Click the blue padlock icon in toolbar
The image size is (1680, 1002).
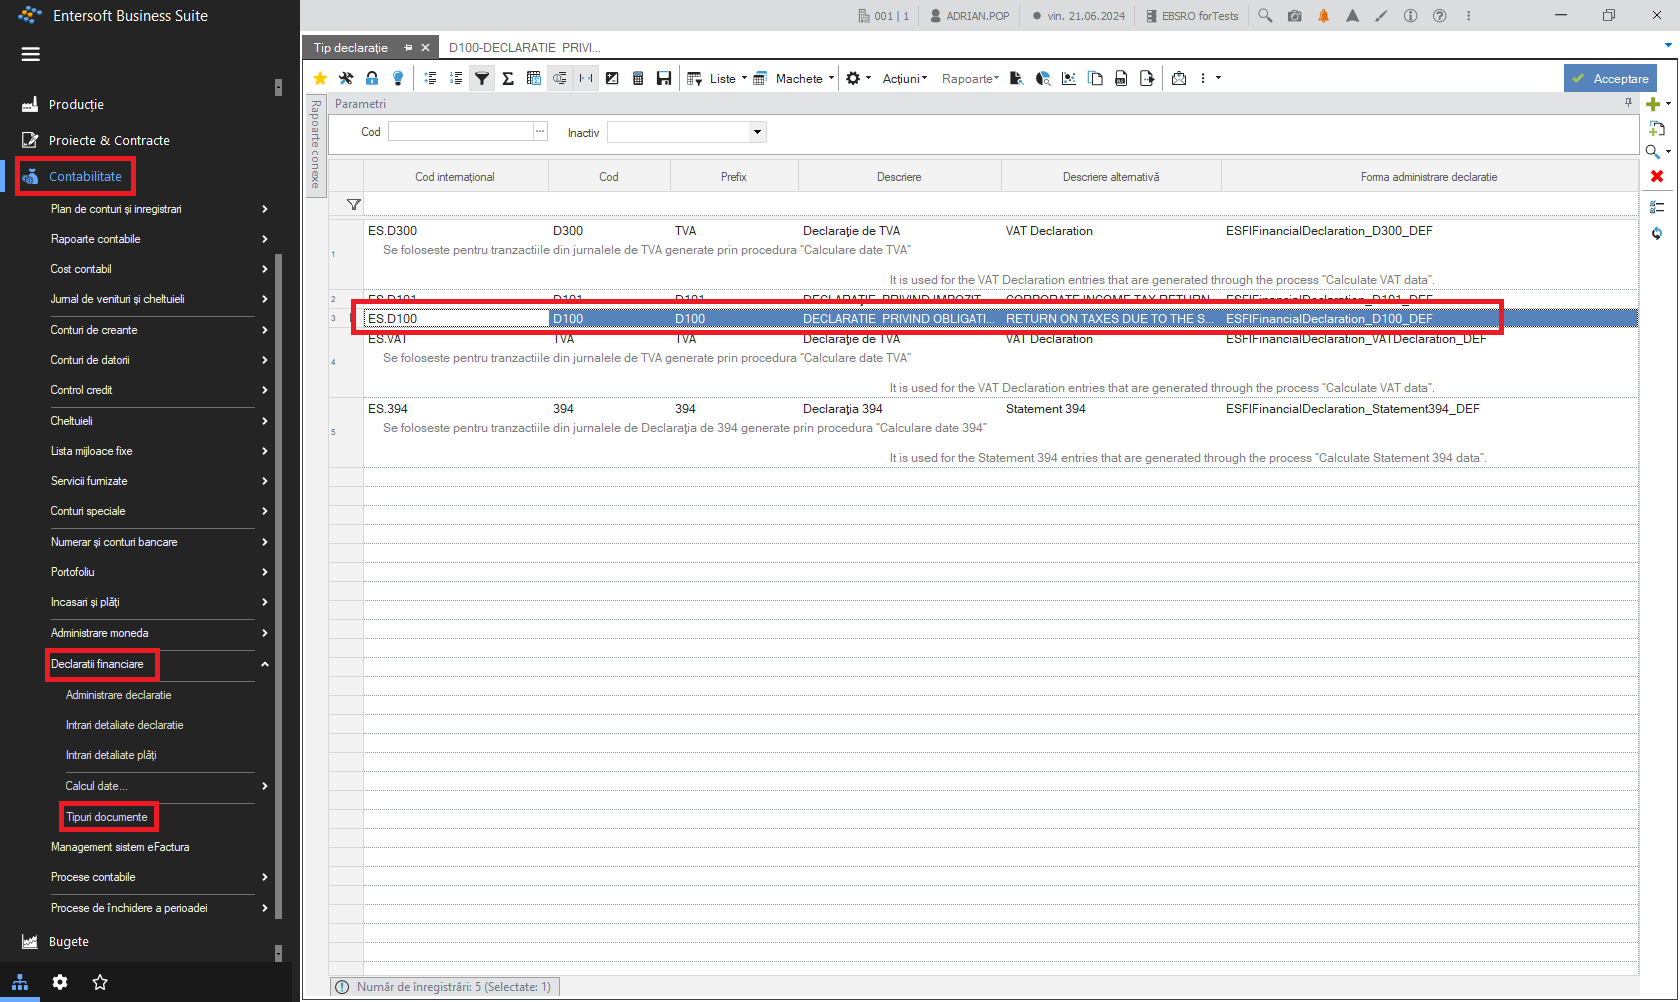[x=372, y=78]
